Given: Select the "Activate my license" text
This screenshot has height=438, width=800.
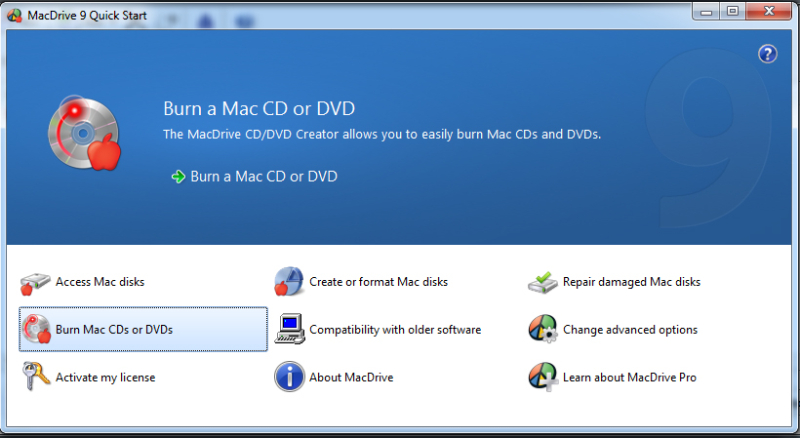Looking at the screenshot, I should pos(105,377).
